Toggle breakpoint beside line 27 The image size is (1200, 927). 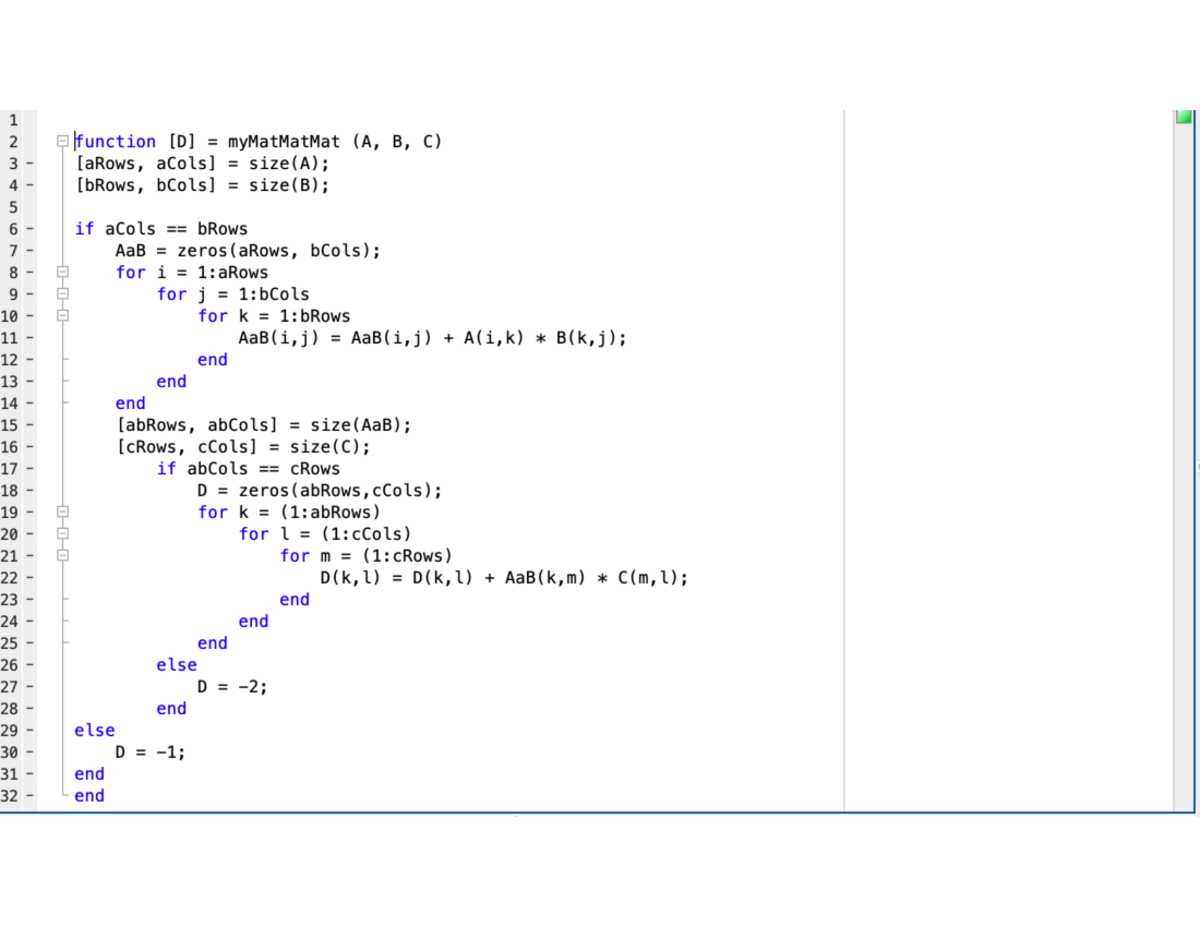(x=30, y=687)
